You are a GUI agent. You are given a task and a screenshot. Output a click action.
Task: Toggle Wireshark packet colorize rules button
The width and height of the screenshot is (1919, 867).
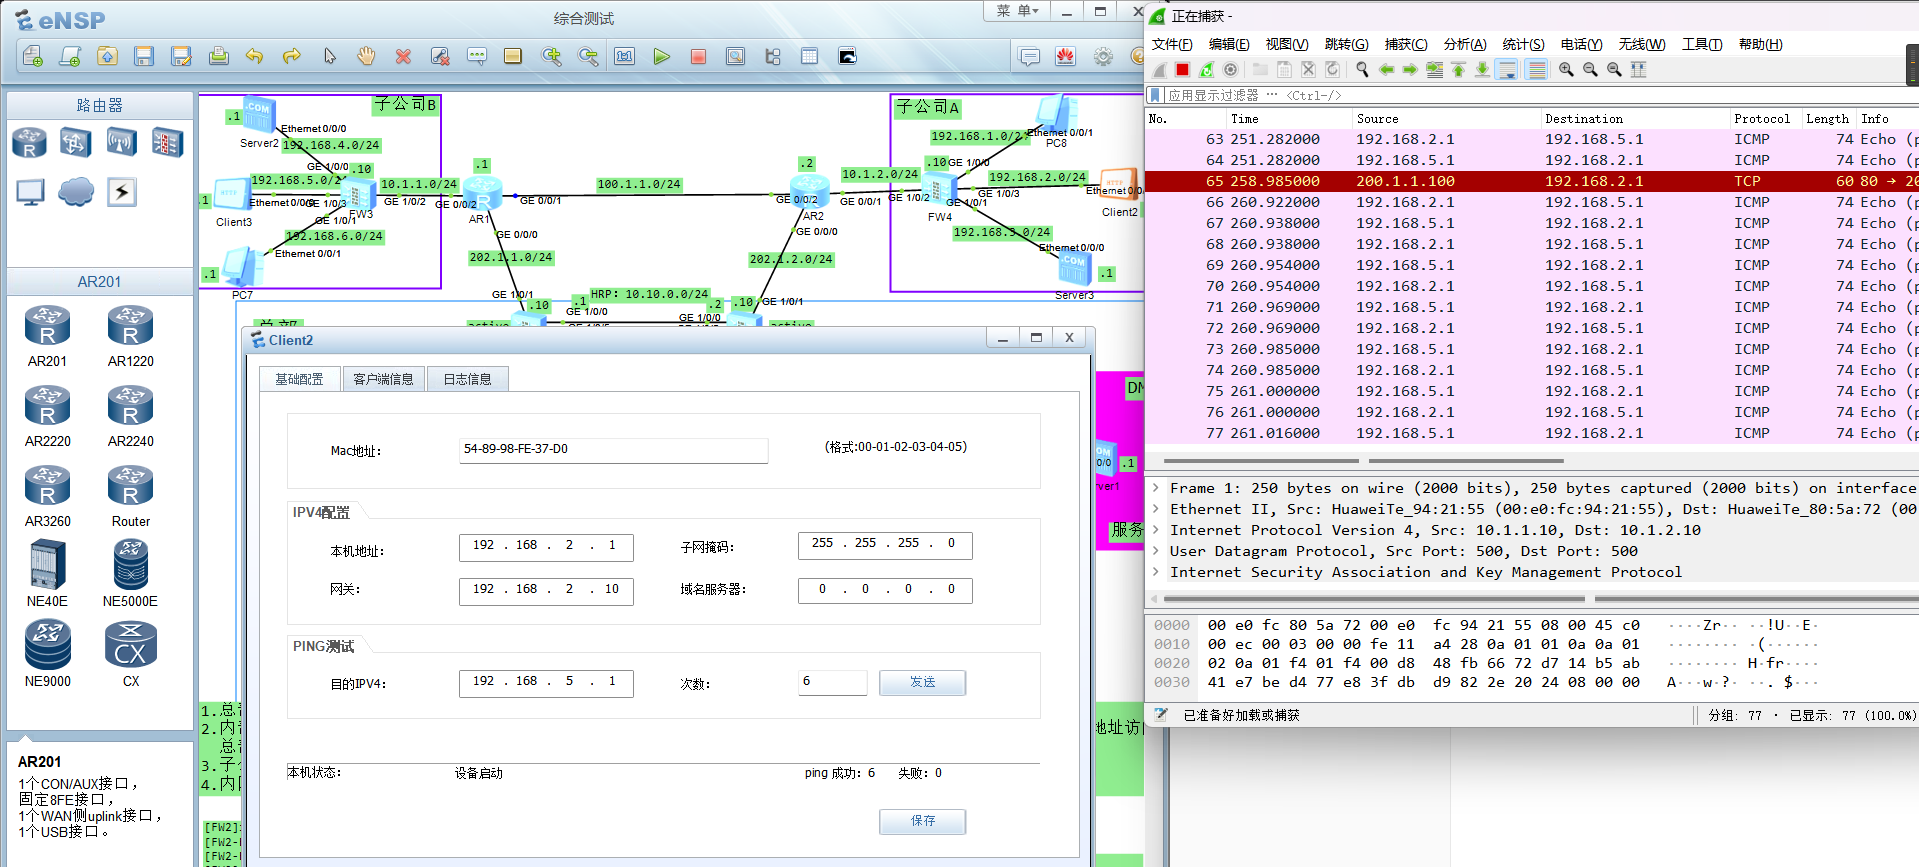click(x=1538, y=70)
